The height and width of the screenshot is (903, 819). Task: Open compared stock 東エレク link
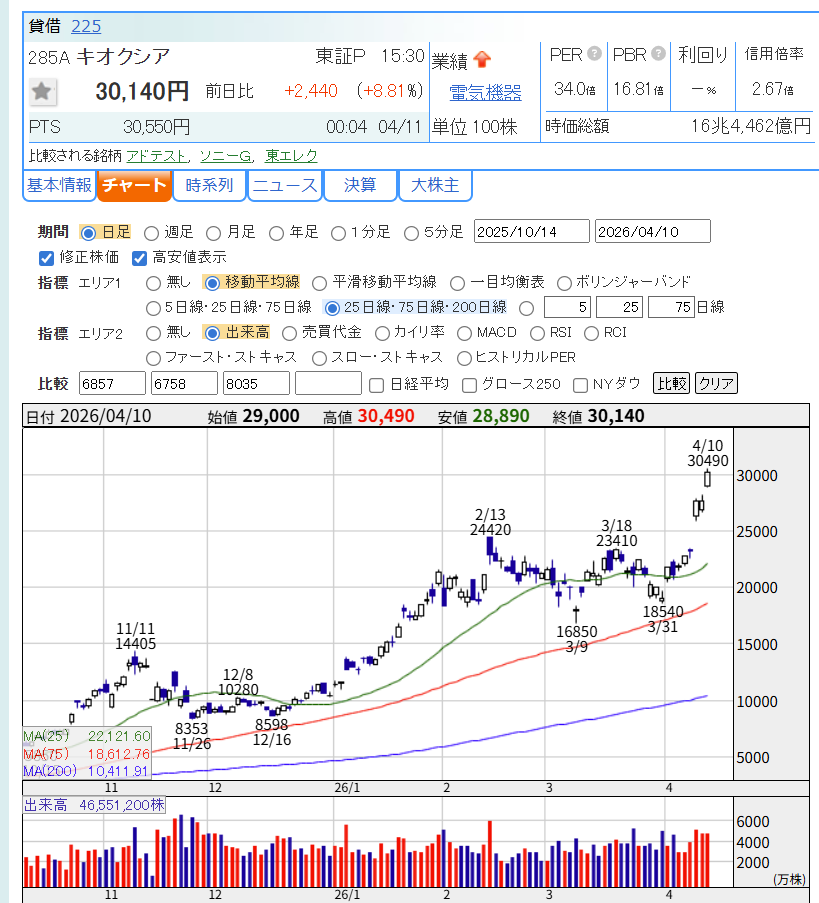pos(291,156)
